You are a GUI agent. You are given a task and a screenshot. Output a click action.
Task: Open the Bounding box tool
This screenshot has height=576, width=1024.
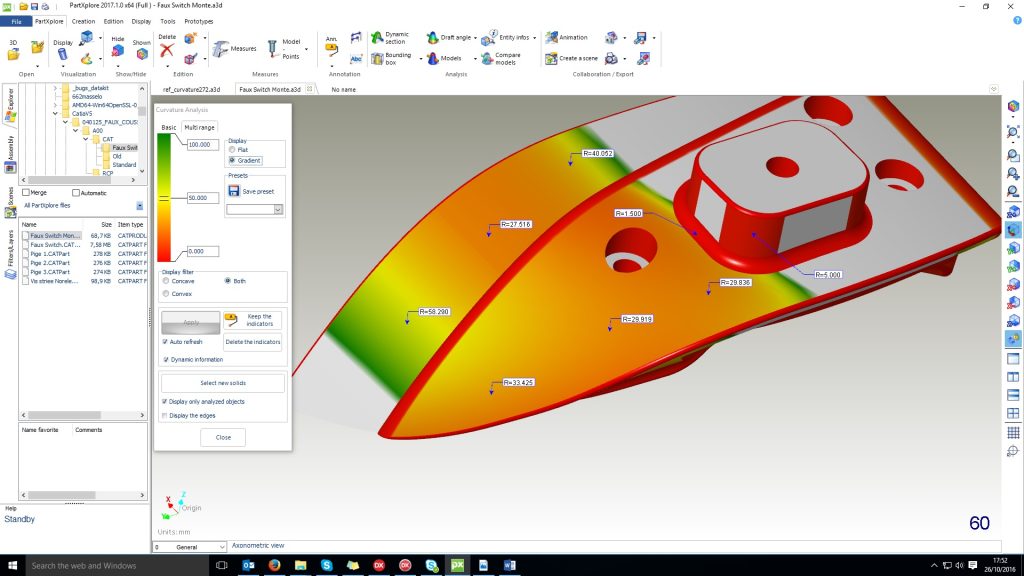coord(377,59)
